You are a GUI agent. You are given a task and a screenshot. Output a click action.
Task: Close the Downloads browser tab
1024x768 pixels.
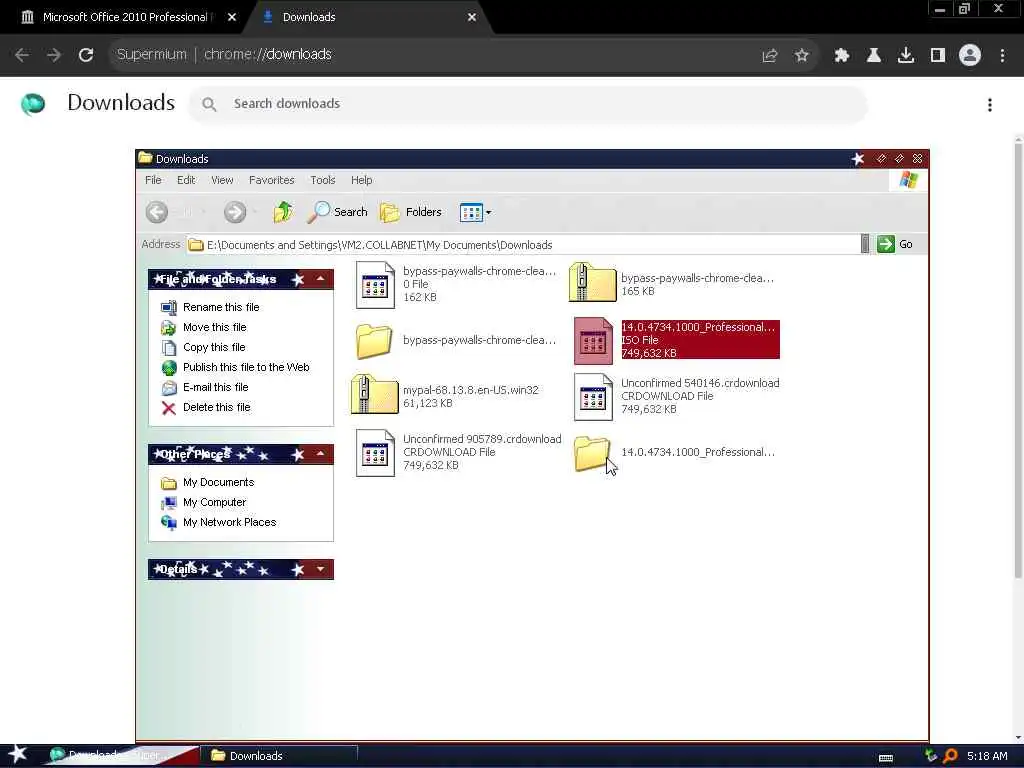point(472,17)
